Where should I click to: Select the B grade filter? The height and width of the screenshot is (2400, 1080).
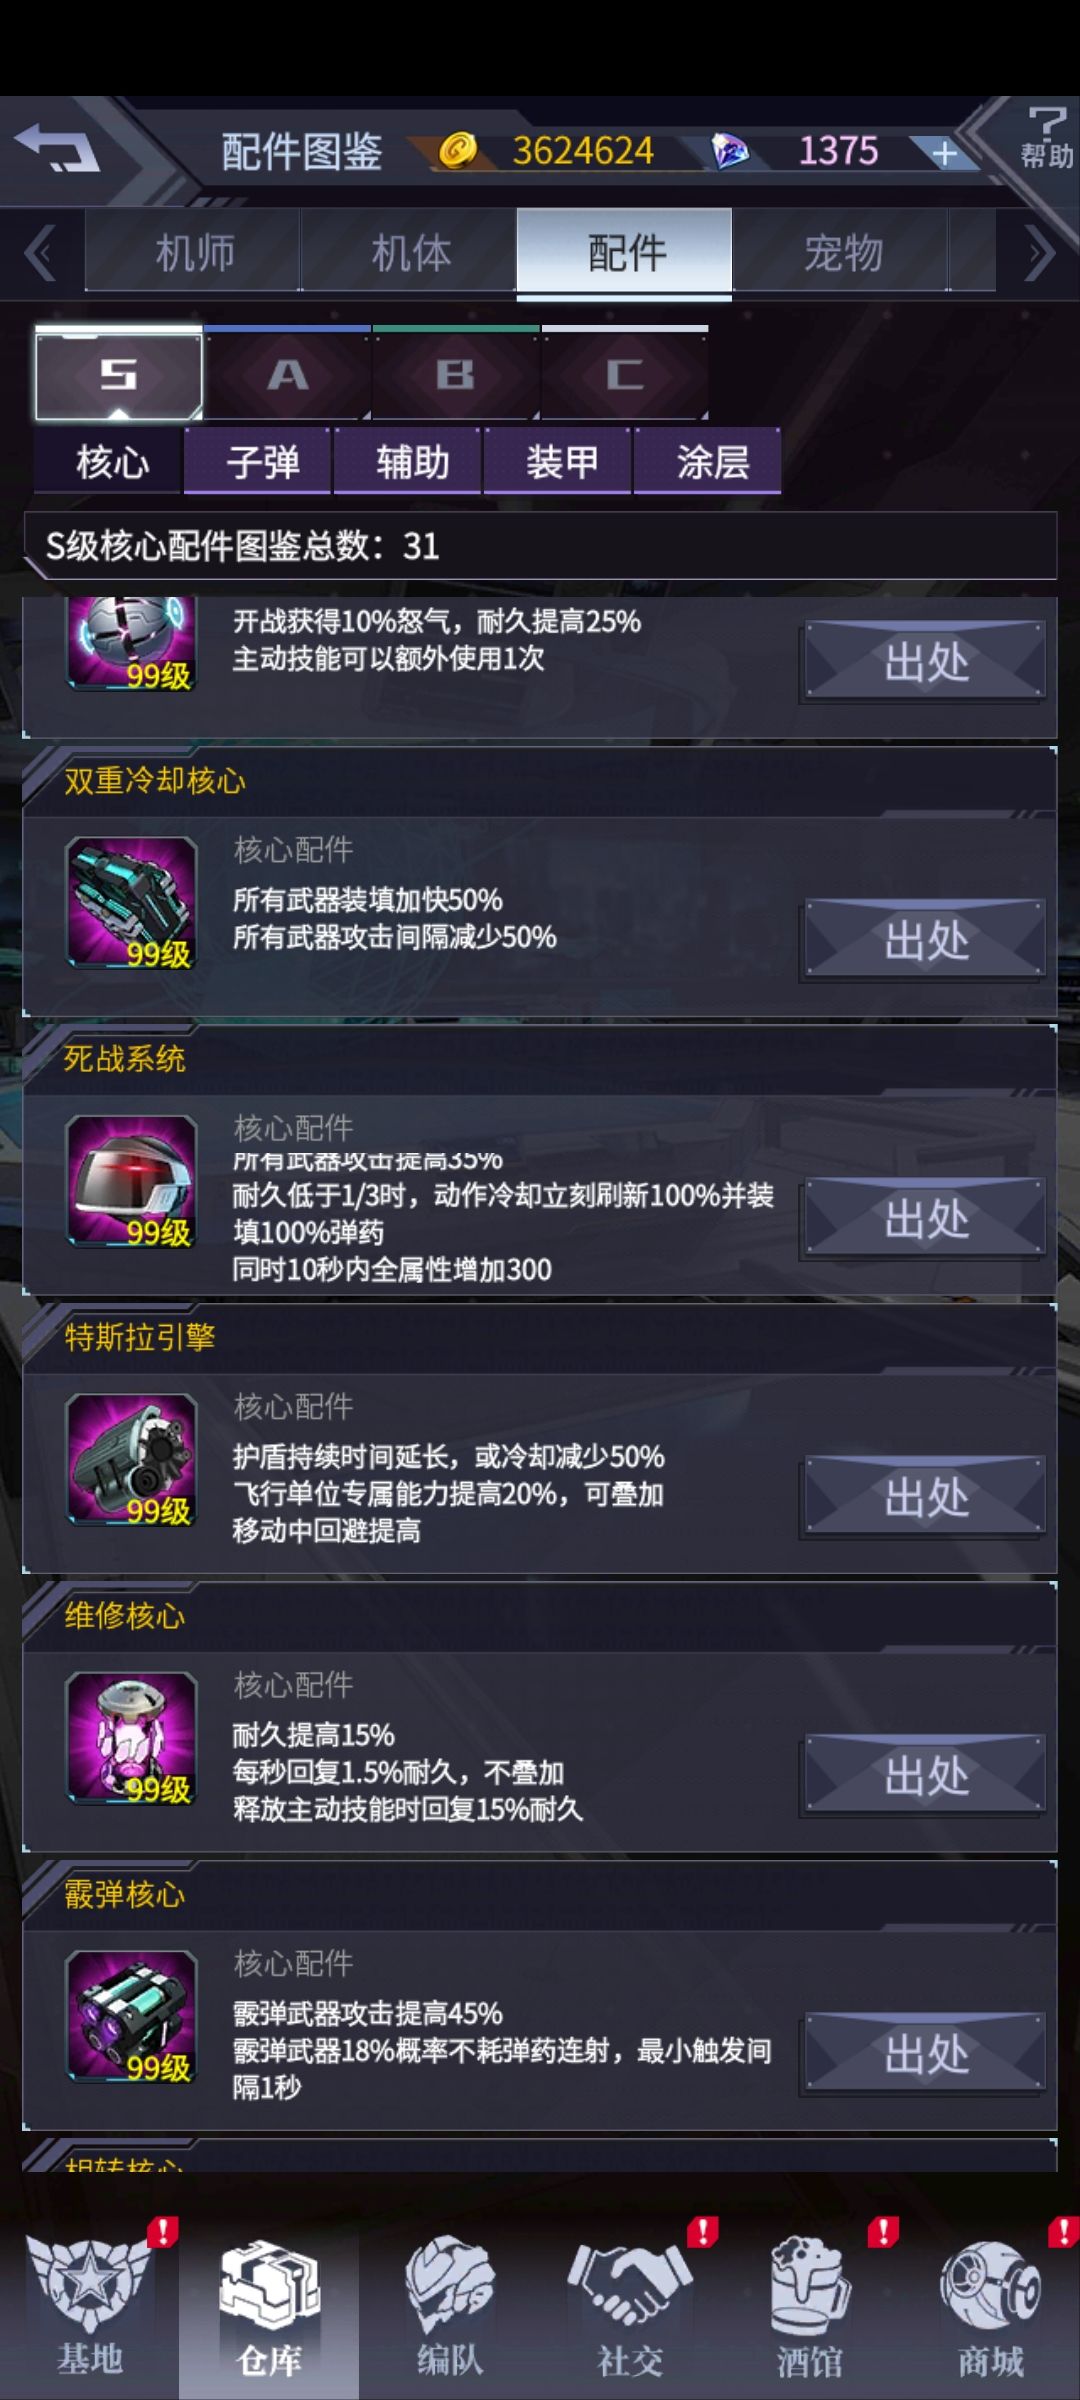click(x=456, y=374)
